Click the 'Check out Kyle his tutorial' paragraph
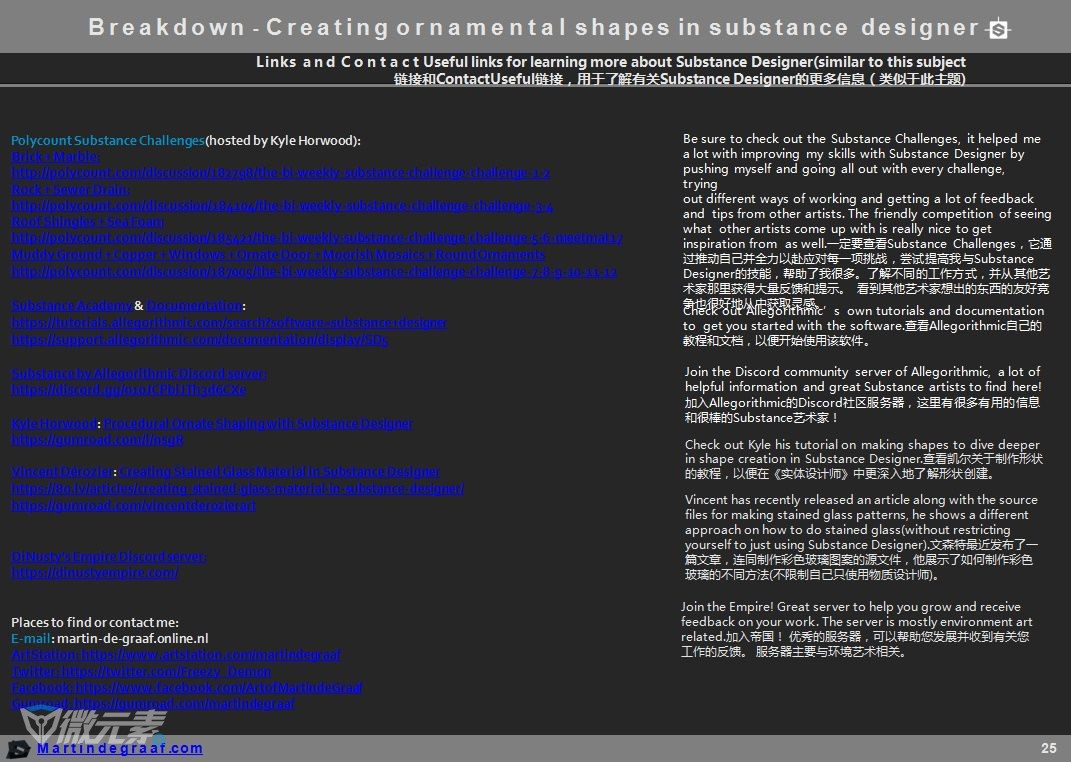 (863, 458)
